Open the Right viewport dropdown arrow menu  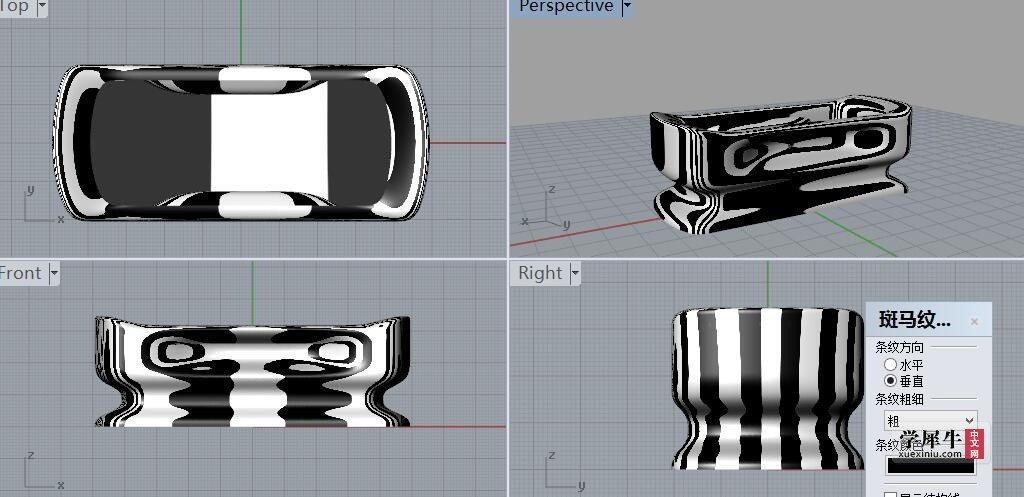[x=575, y=273]
